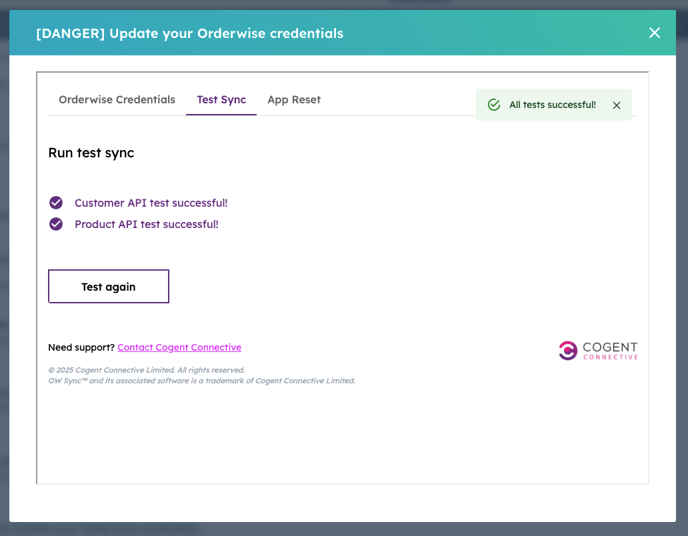
Task: Dismiss the All tests successful notification
Action: click(616, 105)
